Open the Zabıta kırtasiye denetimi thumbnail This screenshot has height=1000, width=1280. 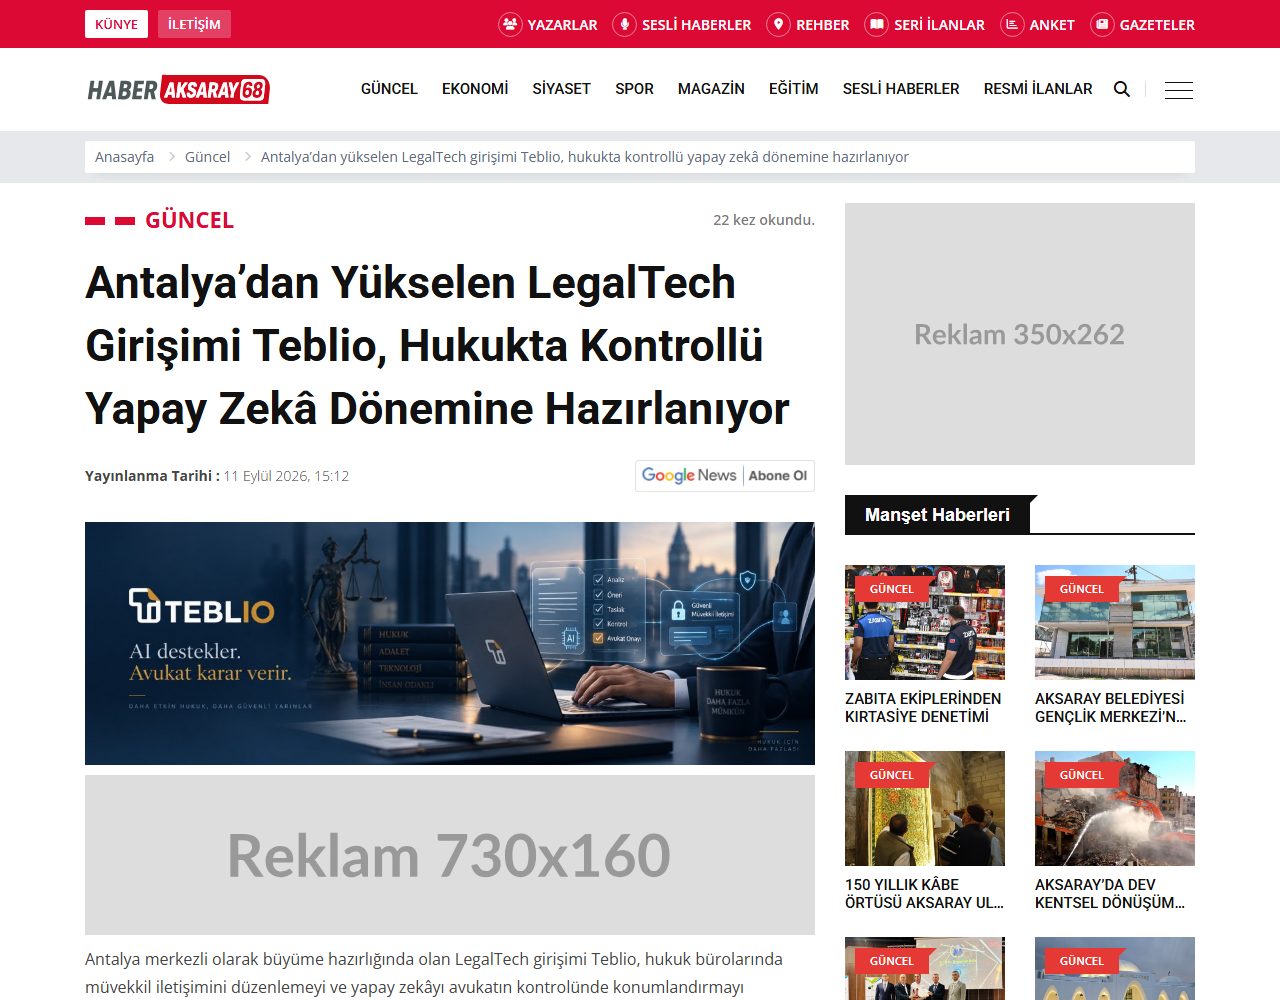tap(925, 622)
